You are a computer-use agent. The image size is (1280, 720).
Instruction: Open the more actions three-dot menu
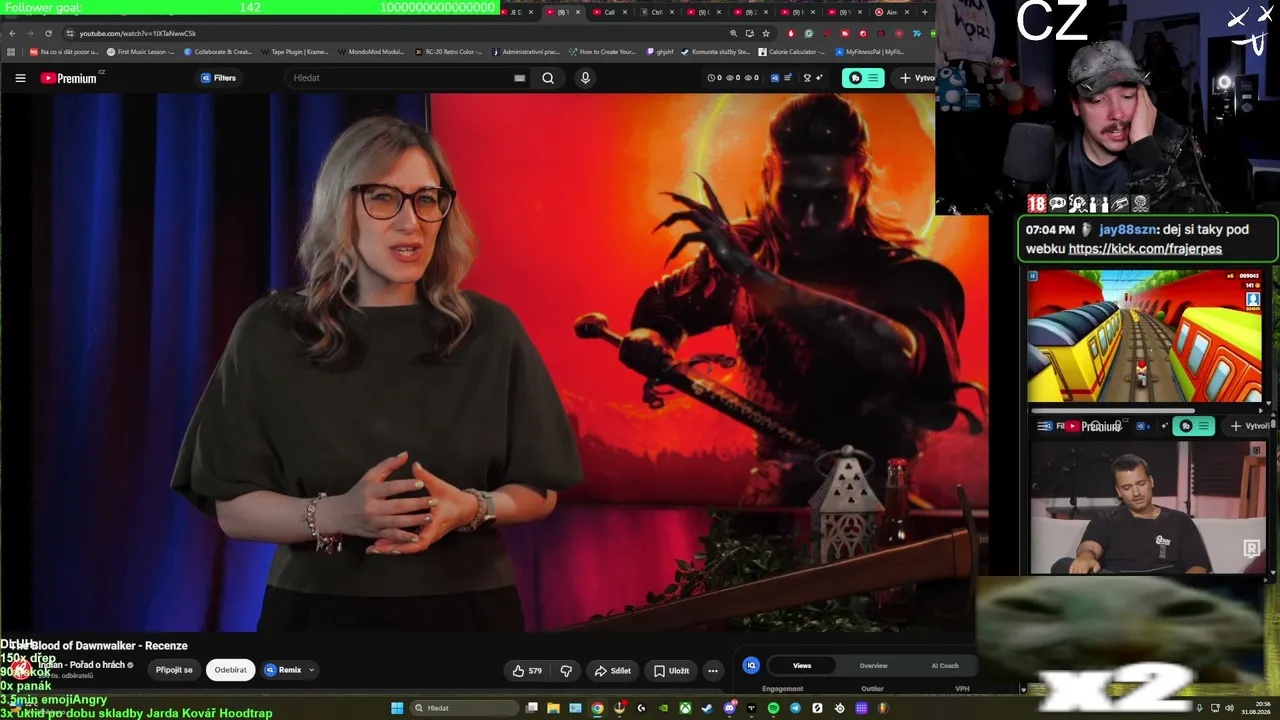(x=713, y=671)
